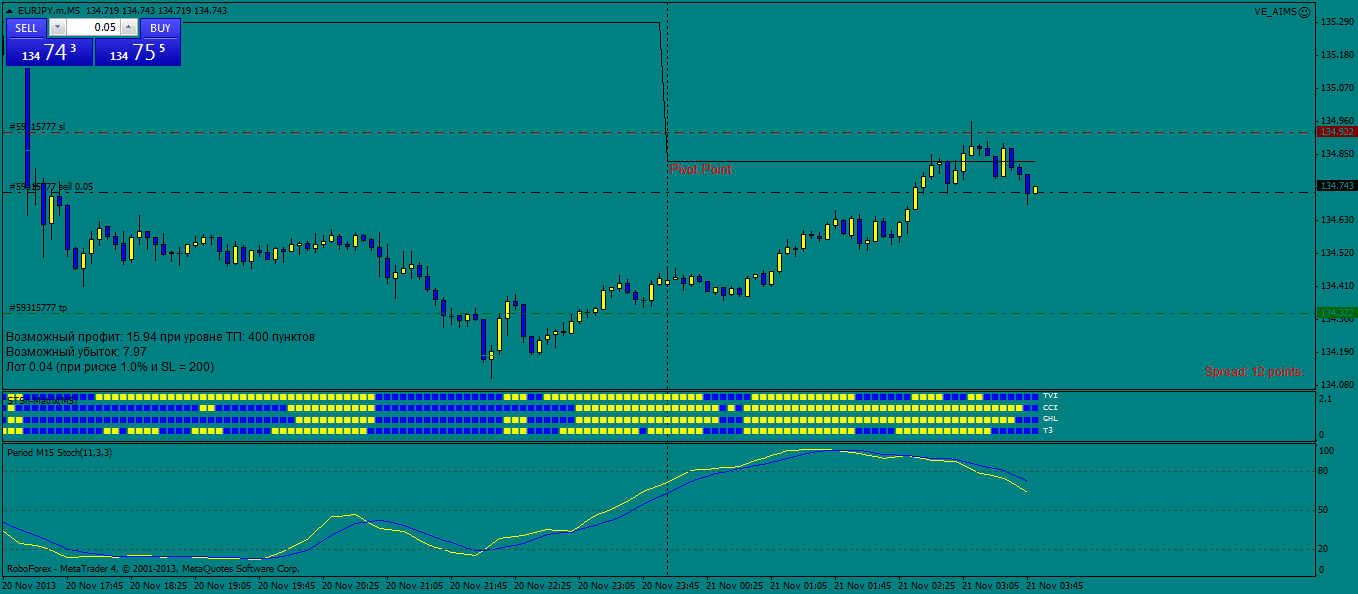Click the CCI matrix row label
This screenshot has width=1358, height=594.
click(x=1050, y=408)
